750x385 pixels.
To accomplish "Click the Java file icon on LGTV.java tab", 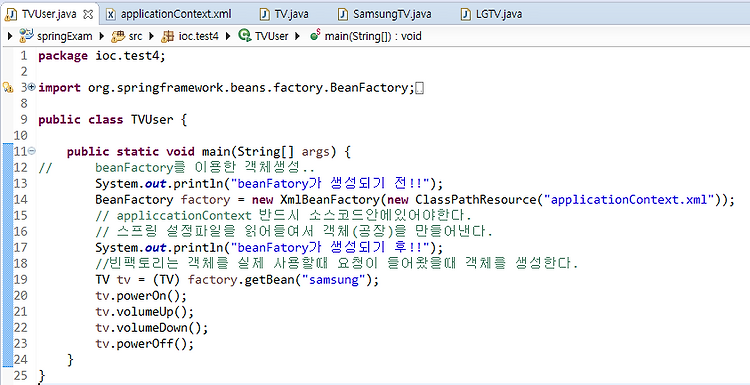I will click(x=466, y=14).
